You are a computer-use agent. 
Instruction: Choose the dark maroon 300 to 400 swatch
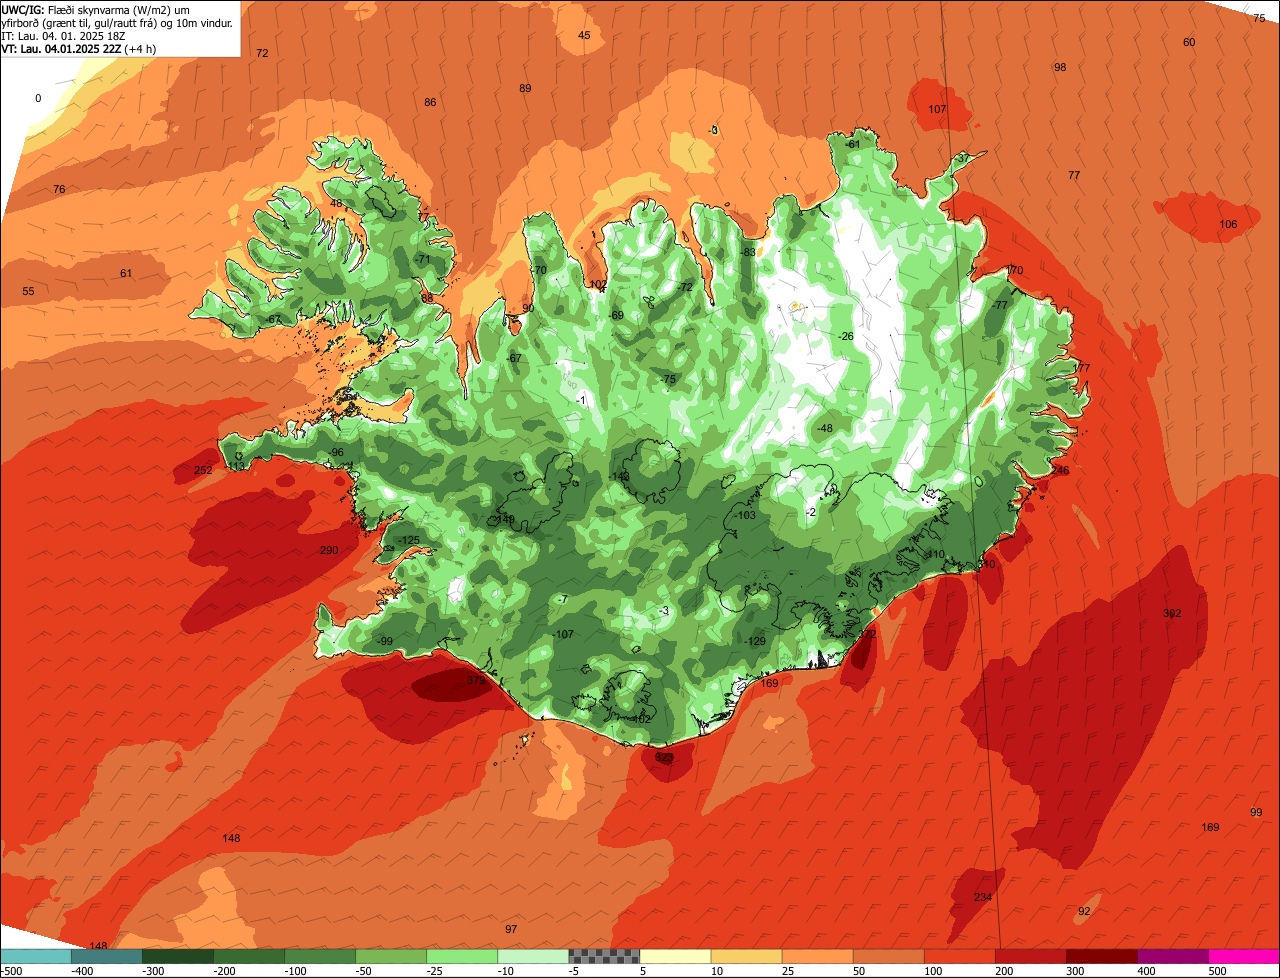(1101, 956)
